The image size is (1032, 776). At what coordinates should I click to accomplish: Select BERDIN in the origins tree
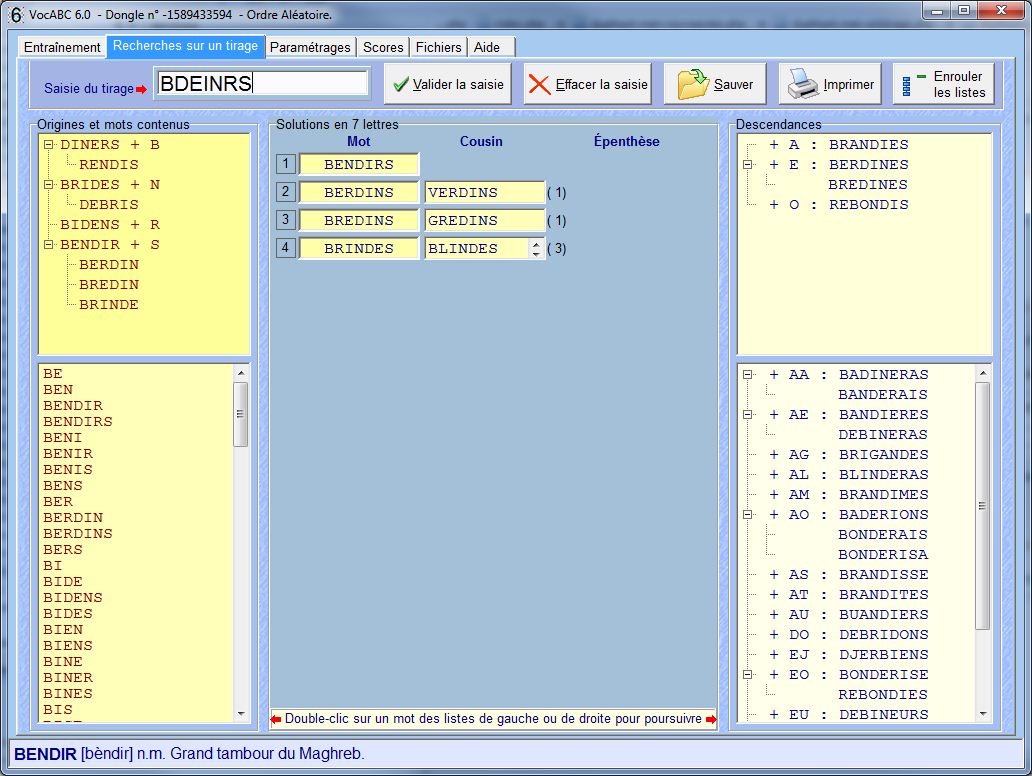point(109,265)
